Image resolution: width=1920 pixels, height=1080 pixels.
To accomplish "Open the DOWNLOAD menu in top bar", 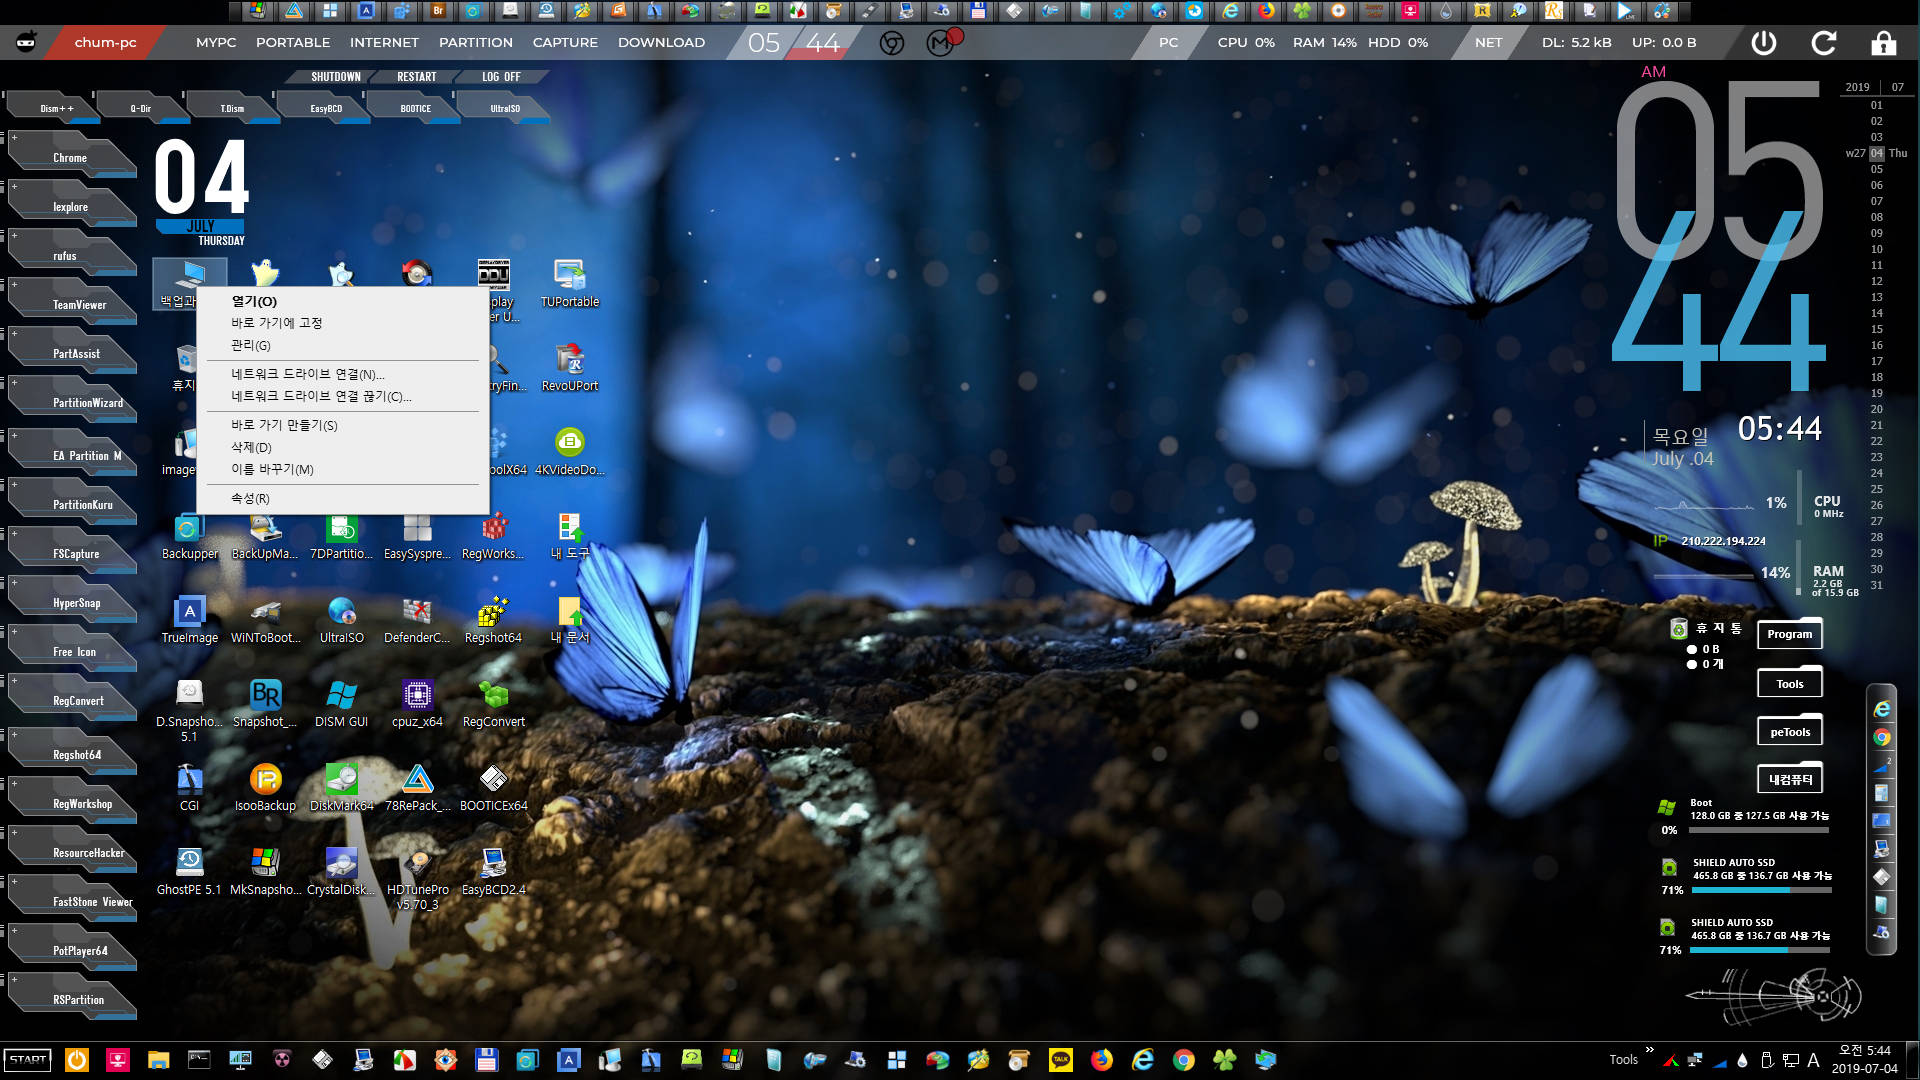I will (661, 43).
